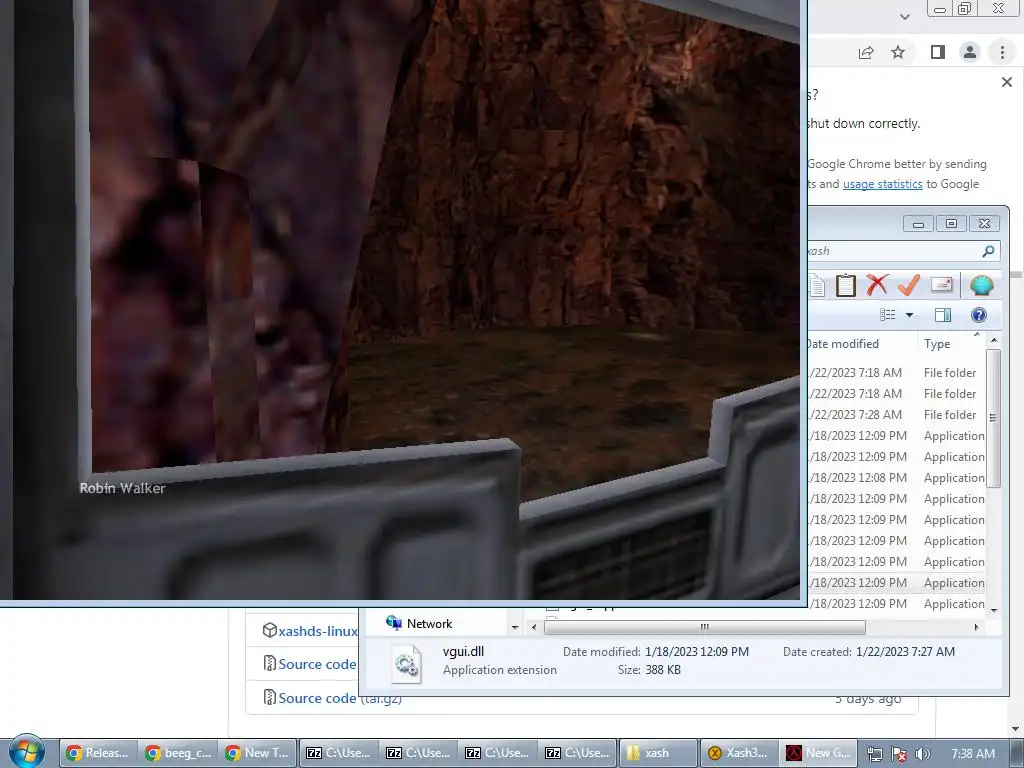Switch to beeg_c... Chrome taskbar button

(178, 753)
